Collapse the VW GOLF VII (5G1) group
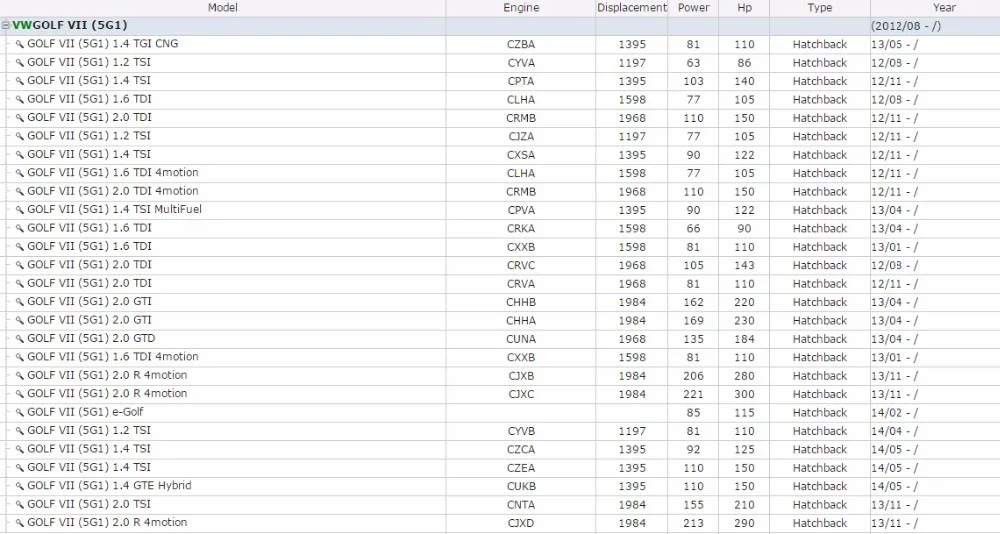This screenshot has width=1000, height=534. [x=6, y=26]
